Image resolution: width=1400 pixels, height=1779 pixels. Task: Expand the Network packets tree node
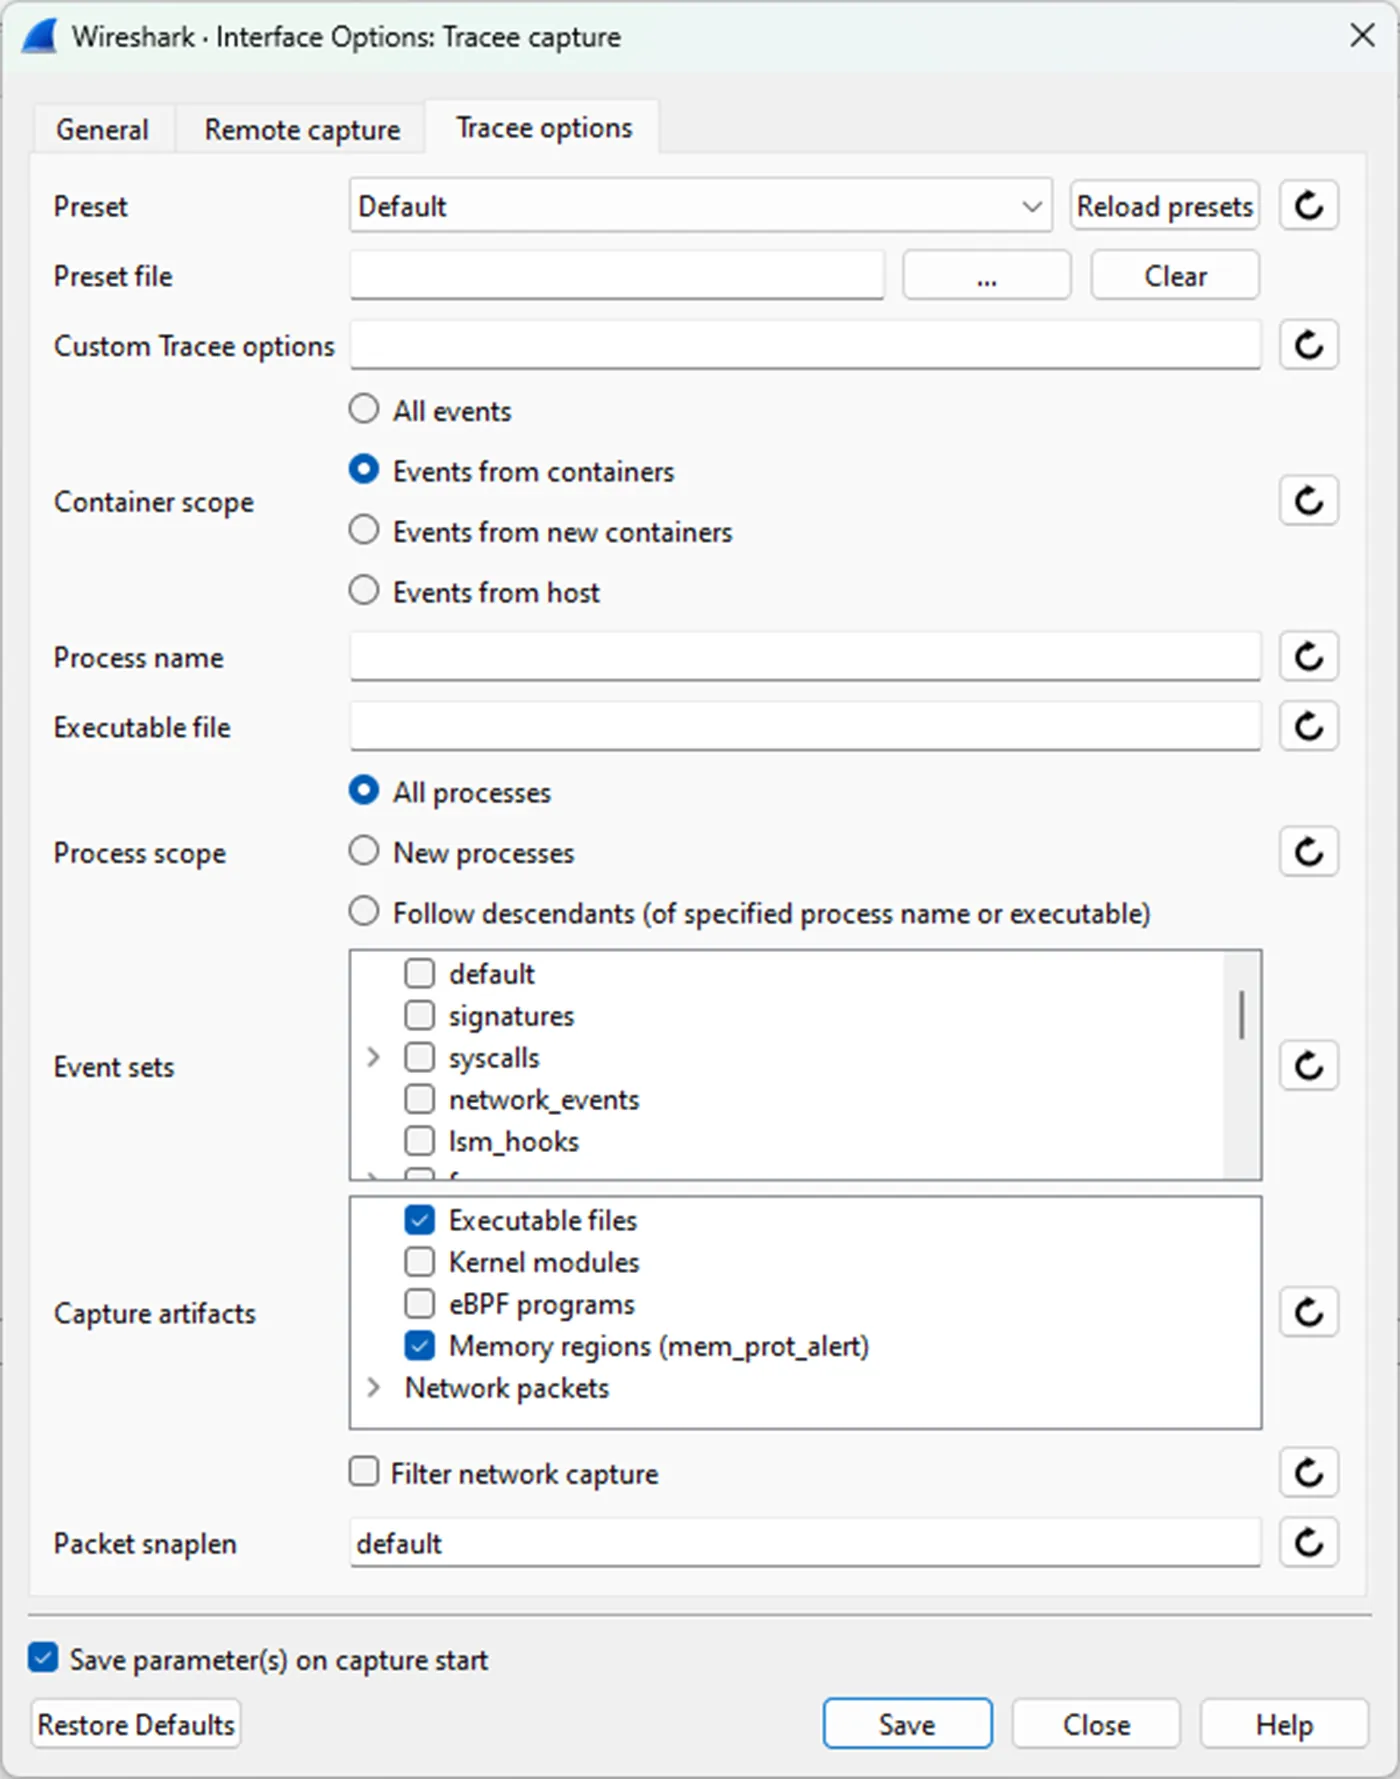click(373, 1388)
